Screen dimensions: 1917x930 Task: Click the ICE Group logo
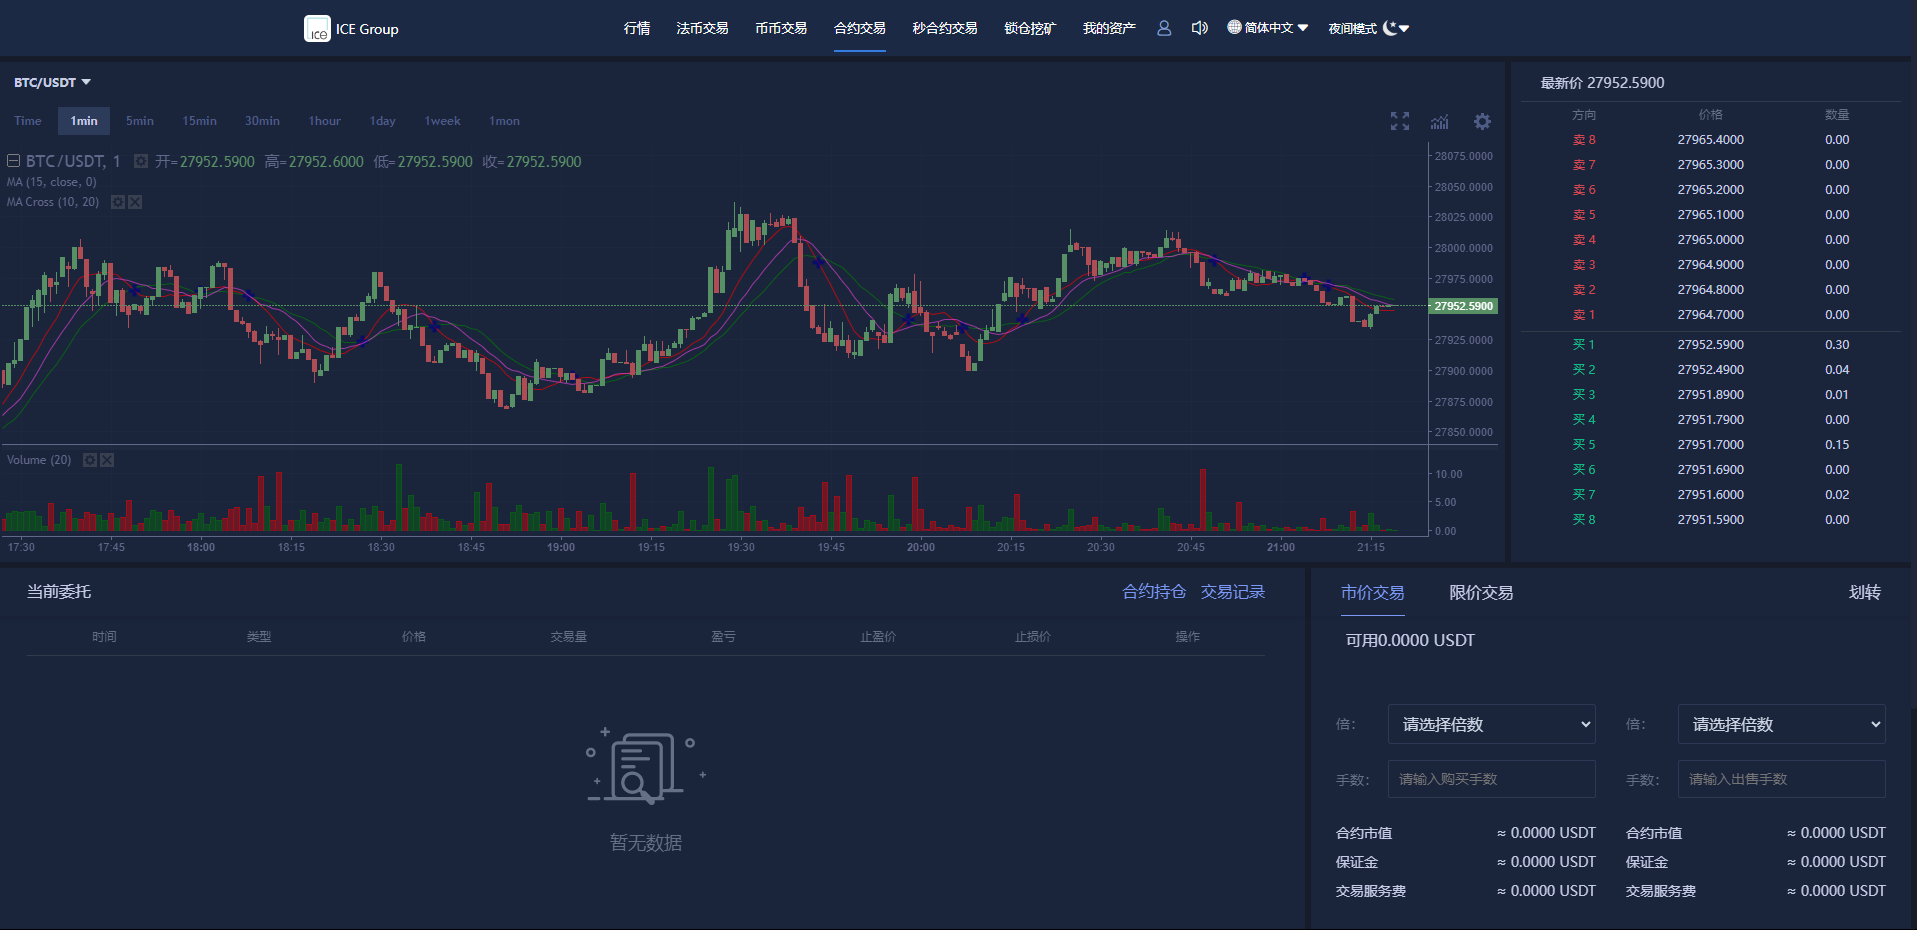(351, 29)
